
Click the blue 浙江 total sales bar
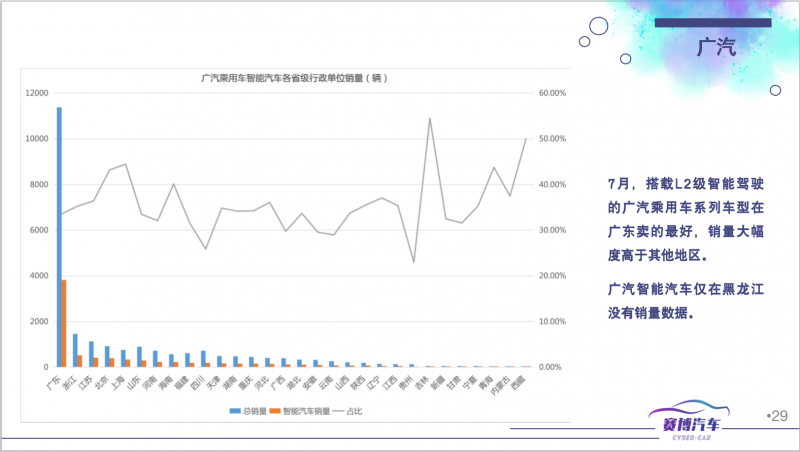click(x=75, y=350)
